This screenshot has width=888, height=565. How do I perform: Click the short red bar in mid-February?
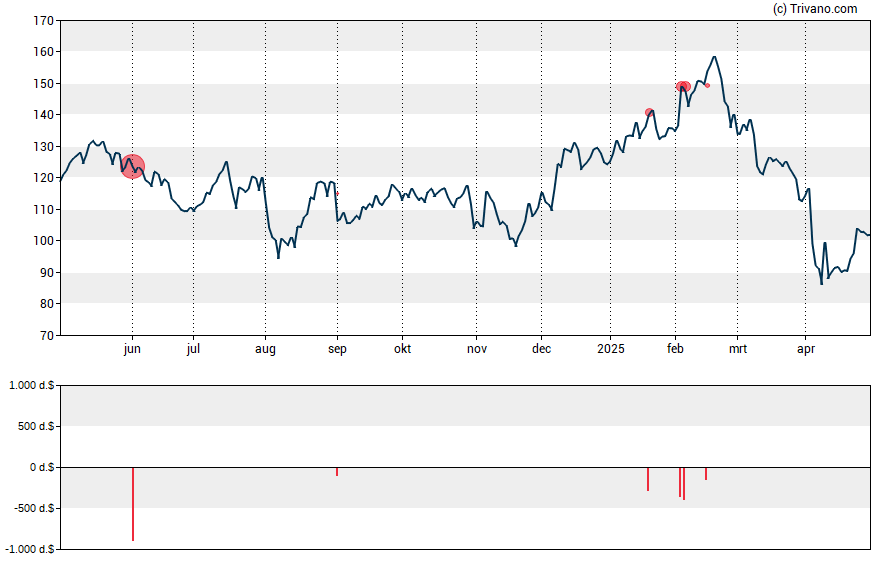pos(706,474)
